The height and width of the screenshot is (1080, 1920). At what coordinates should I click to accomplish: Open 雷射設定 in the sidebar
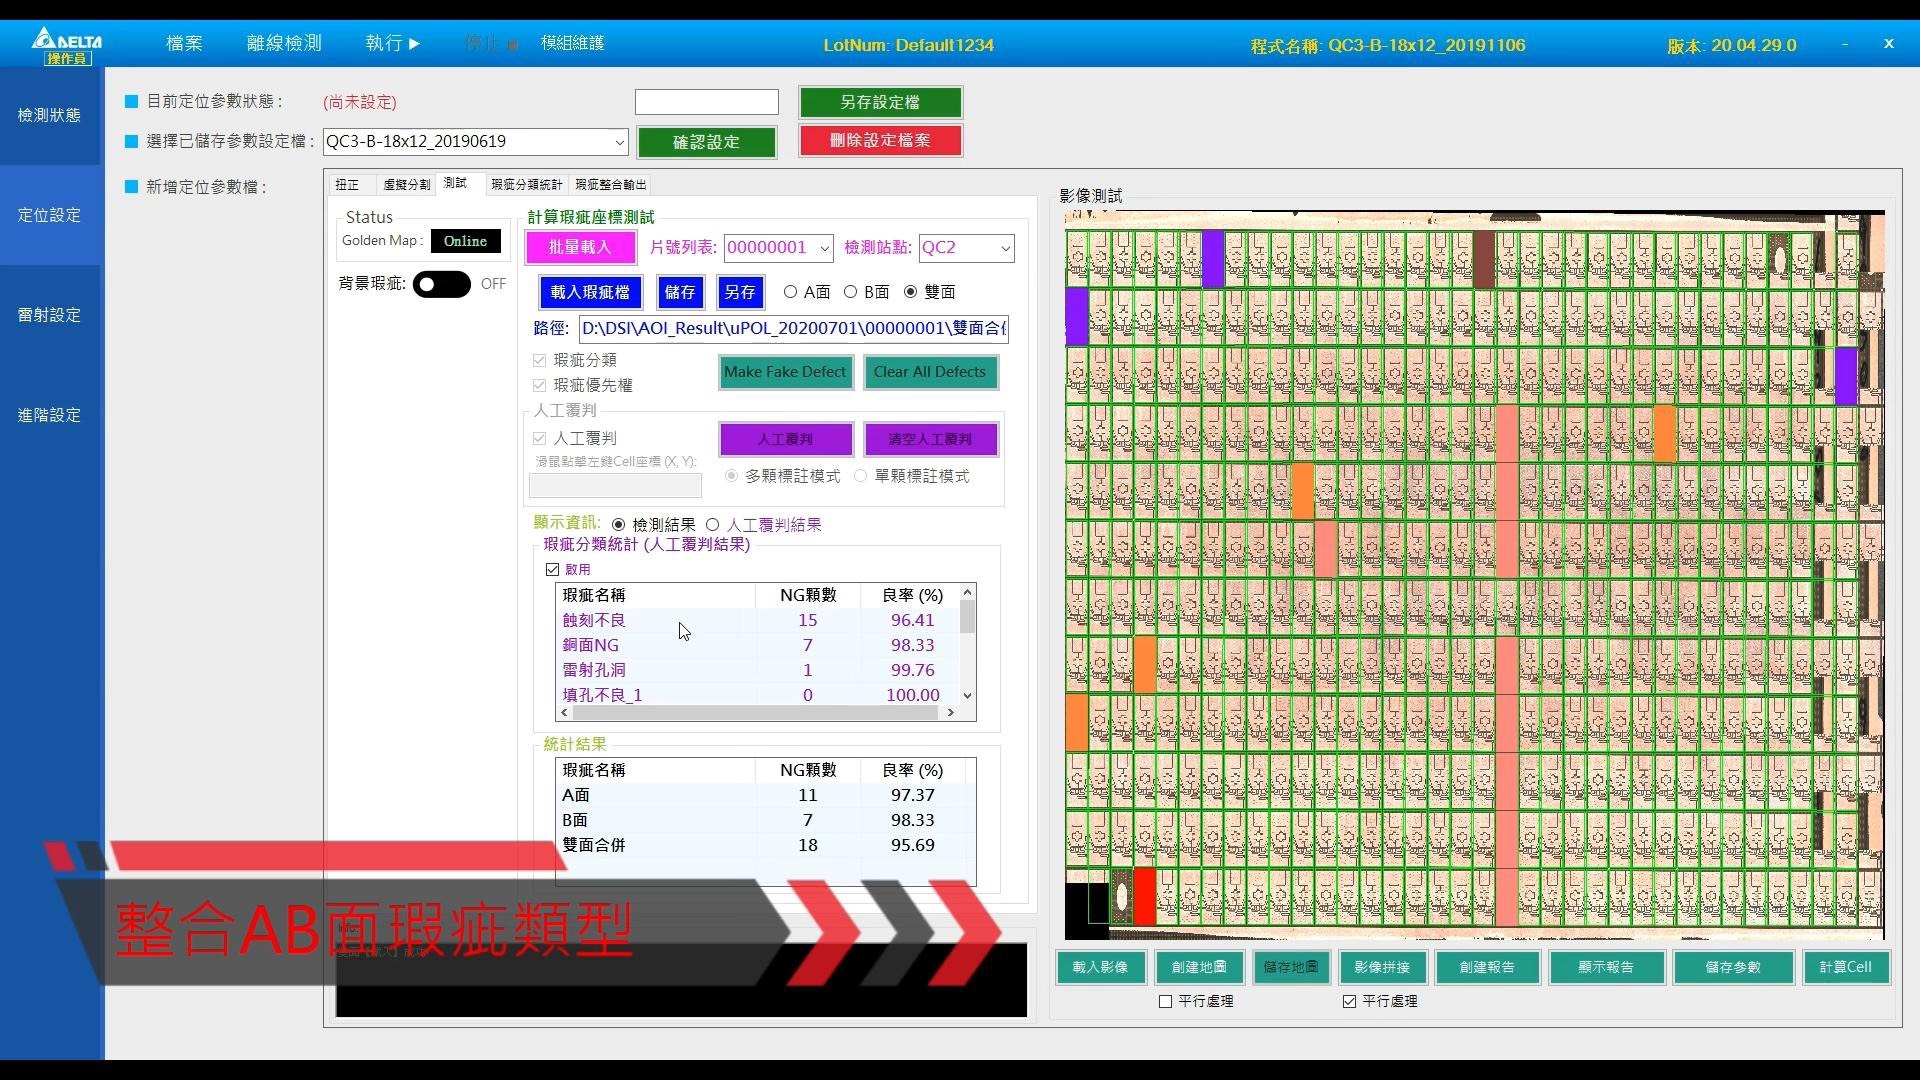[49, 315]
